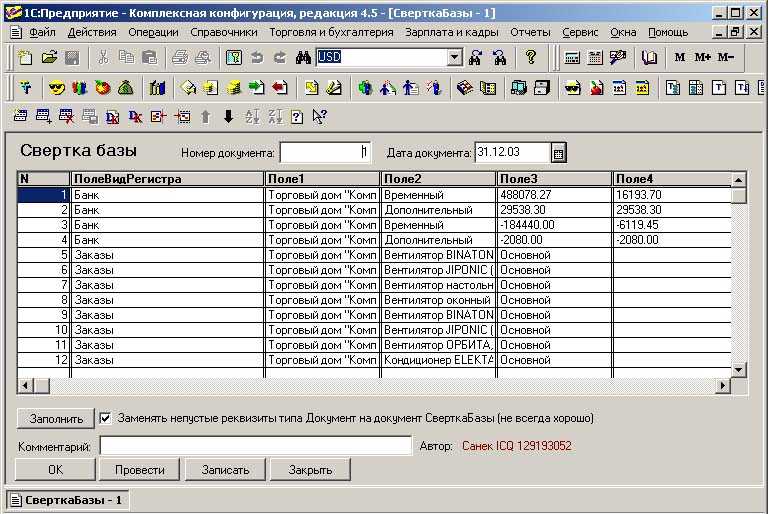The image size is (768, 514).
Task: Click the Sort ascending A-Z icon
Action: tap(252, 117)
